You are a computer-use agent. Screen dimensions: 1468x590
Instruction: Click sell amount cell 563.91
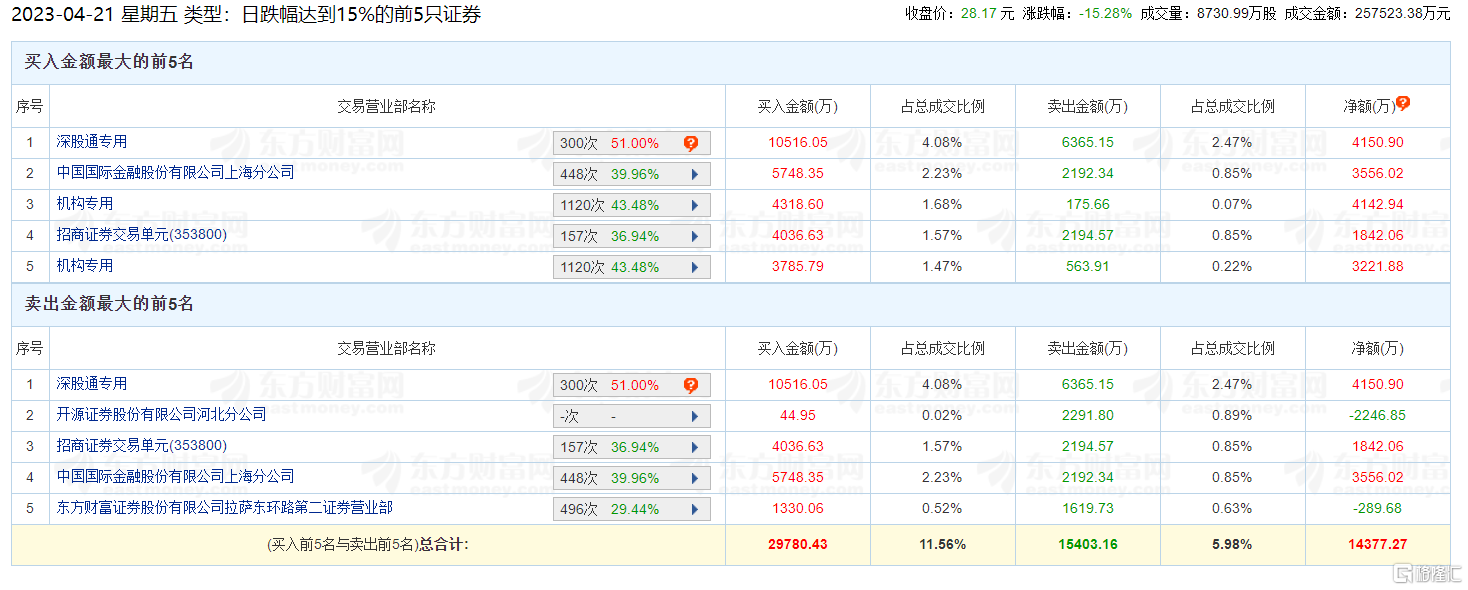1088,266
